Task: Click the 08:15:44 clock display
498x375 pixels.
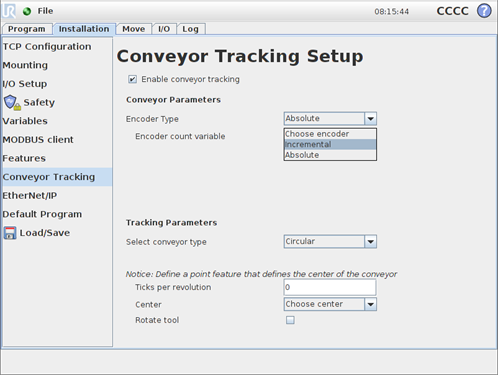Action: point(391,12)
